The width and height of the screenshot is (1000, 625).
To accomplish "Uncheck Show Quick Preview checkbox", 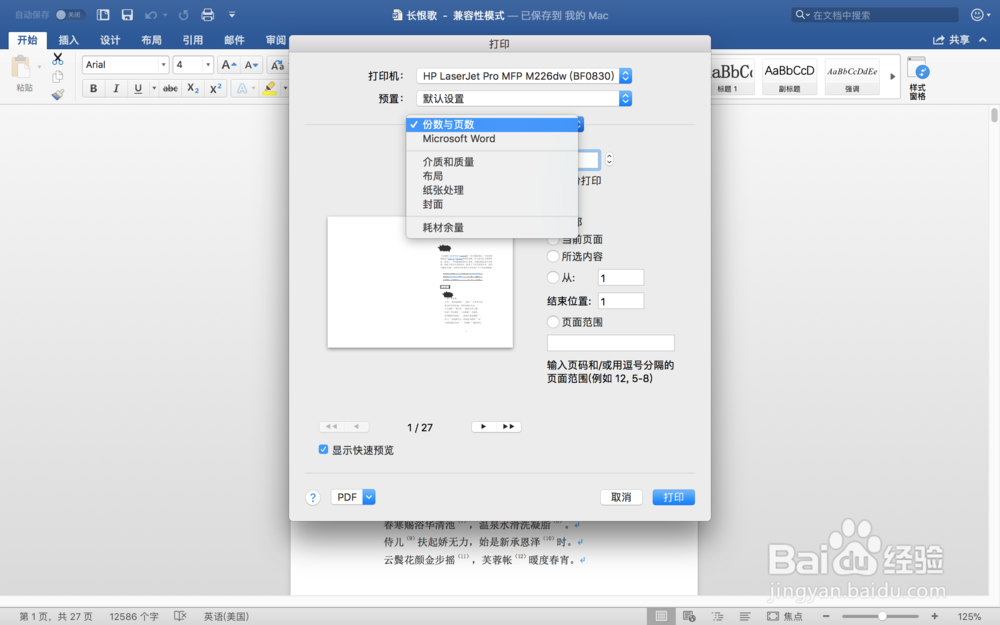I will 323,450.
